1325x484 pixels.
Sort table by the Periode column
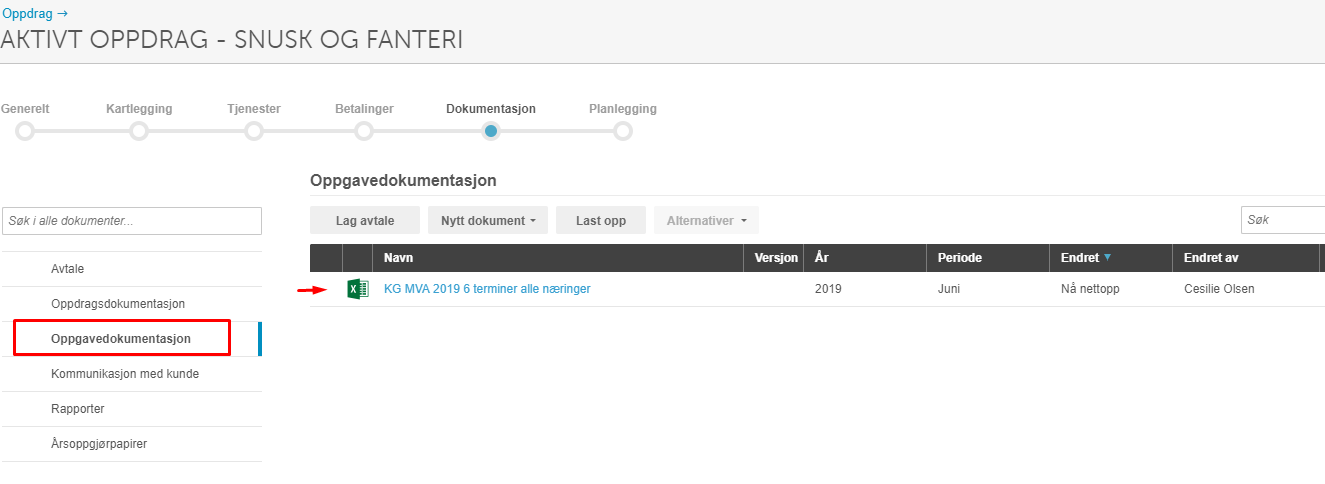(x=988, y=258)
